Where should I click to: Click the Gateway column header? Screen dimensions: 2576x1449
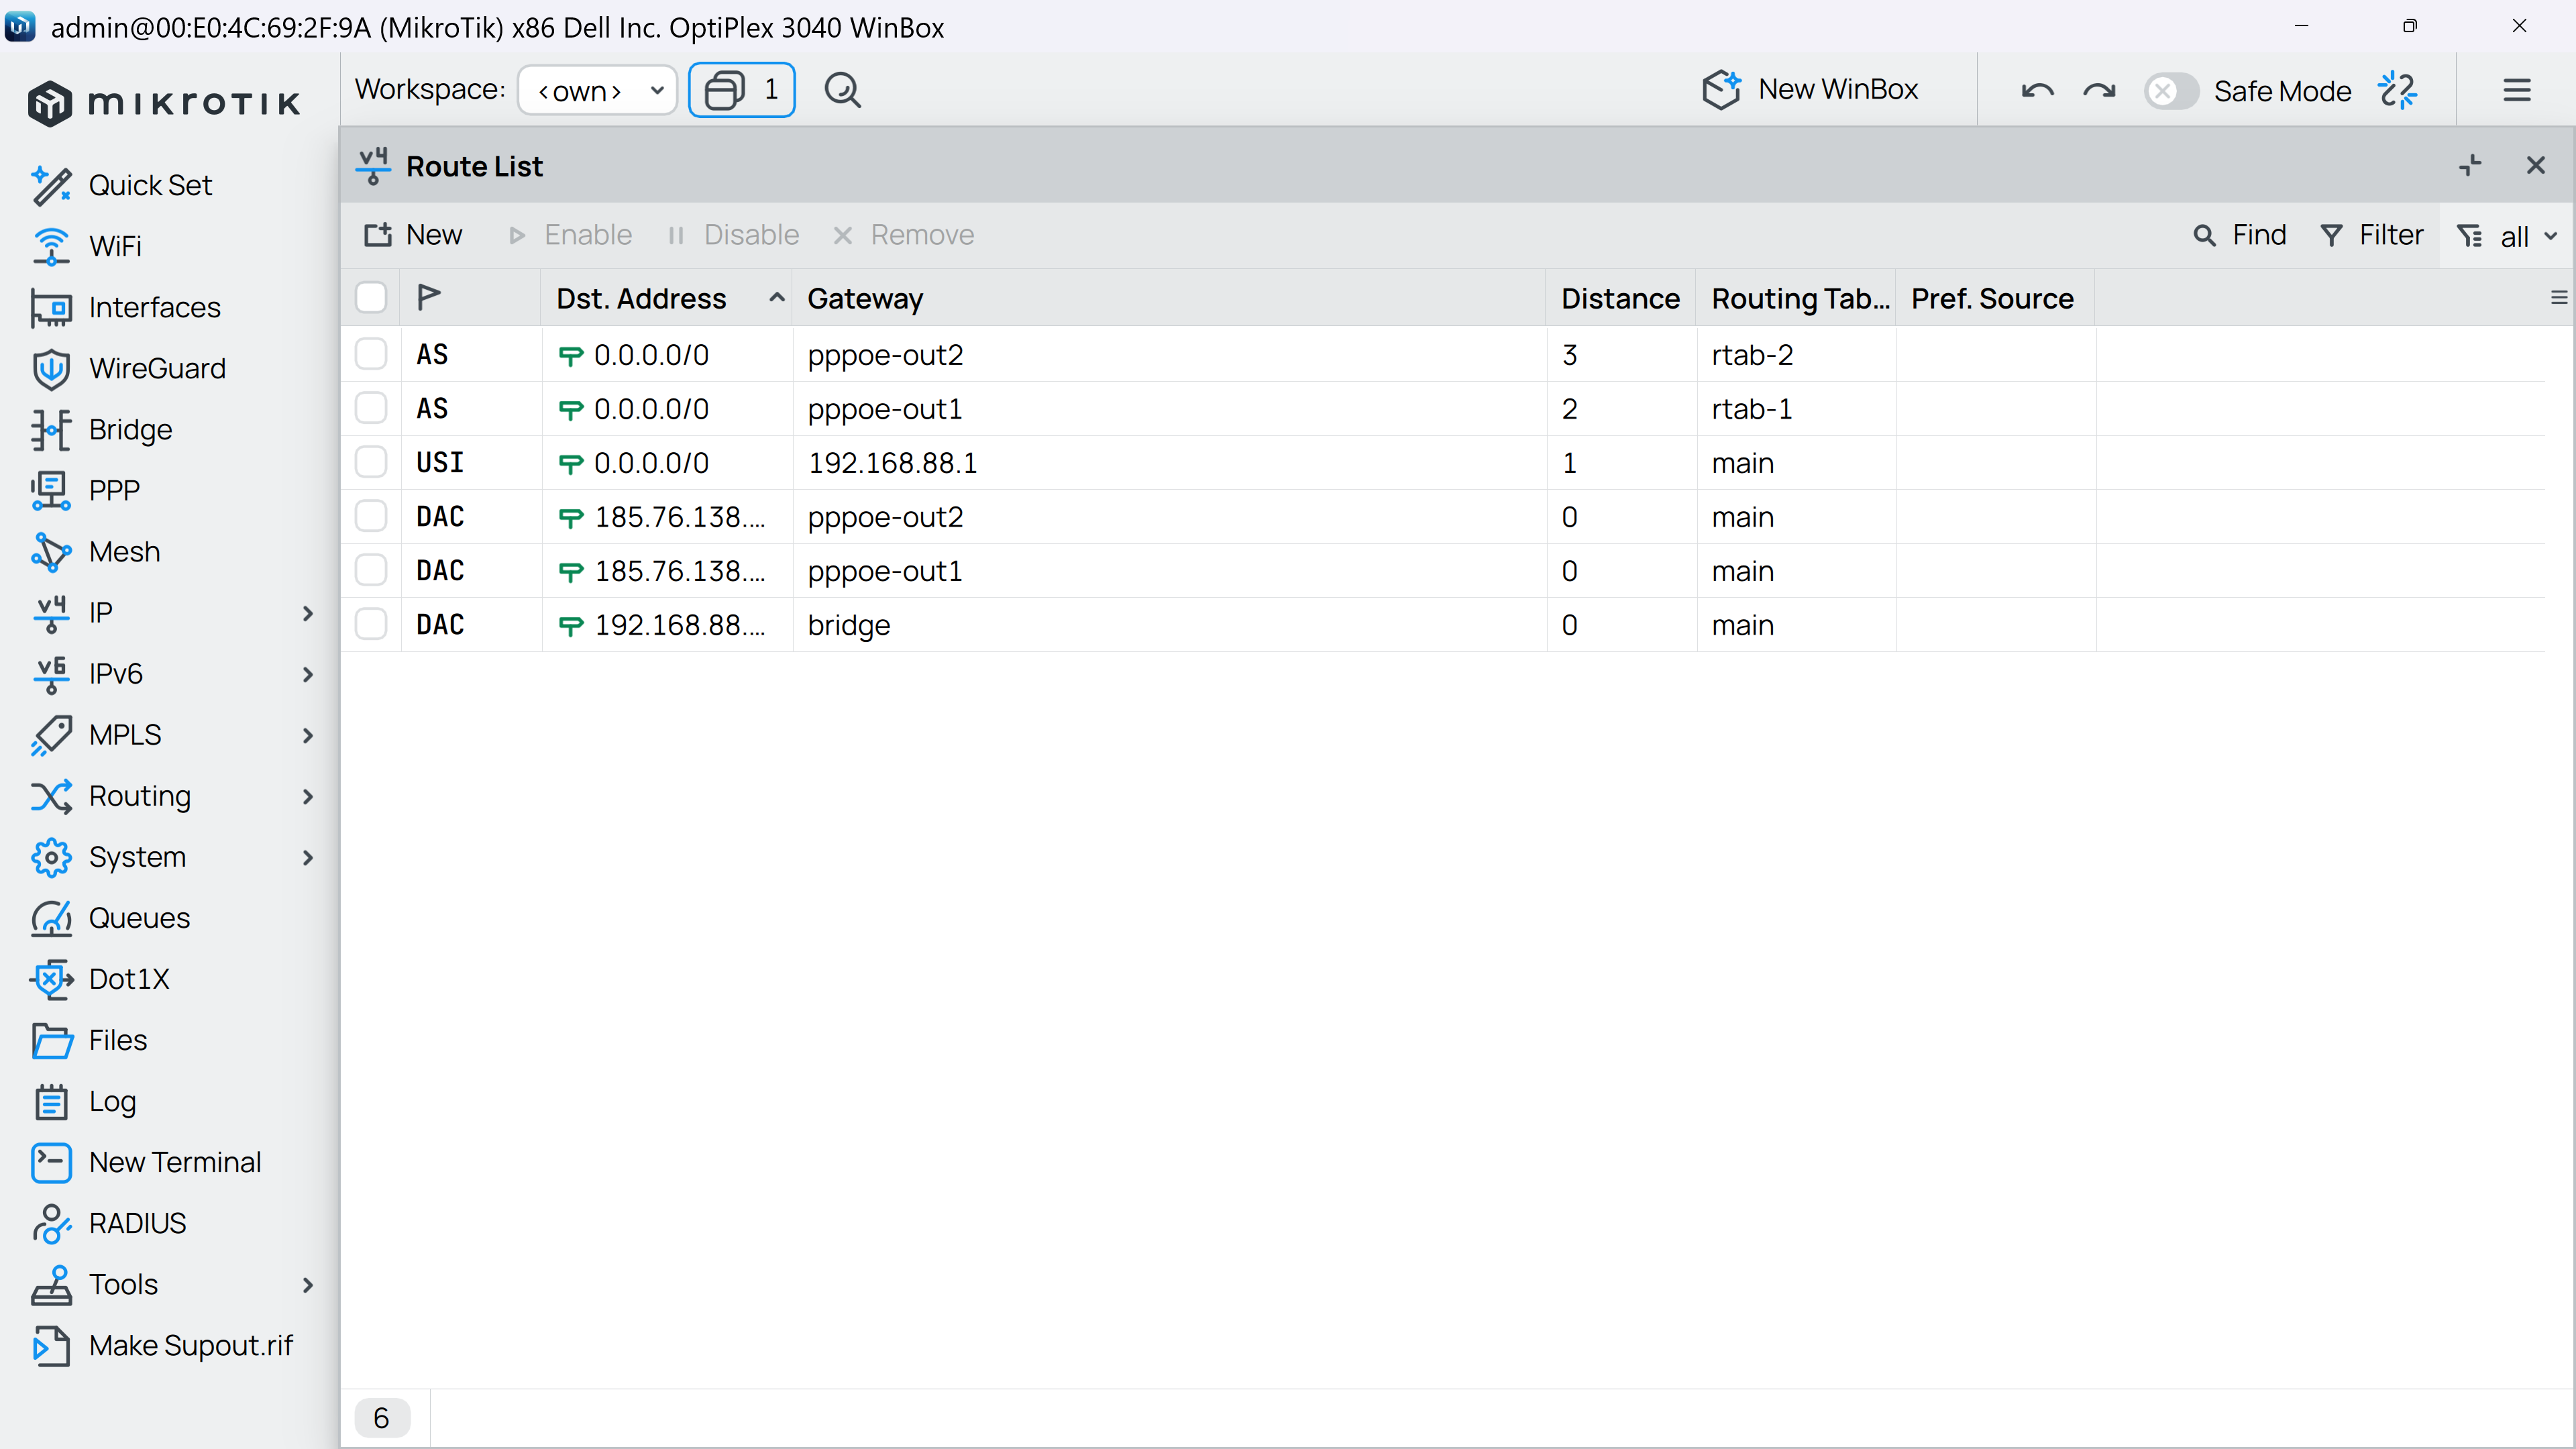(1168, 298)
